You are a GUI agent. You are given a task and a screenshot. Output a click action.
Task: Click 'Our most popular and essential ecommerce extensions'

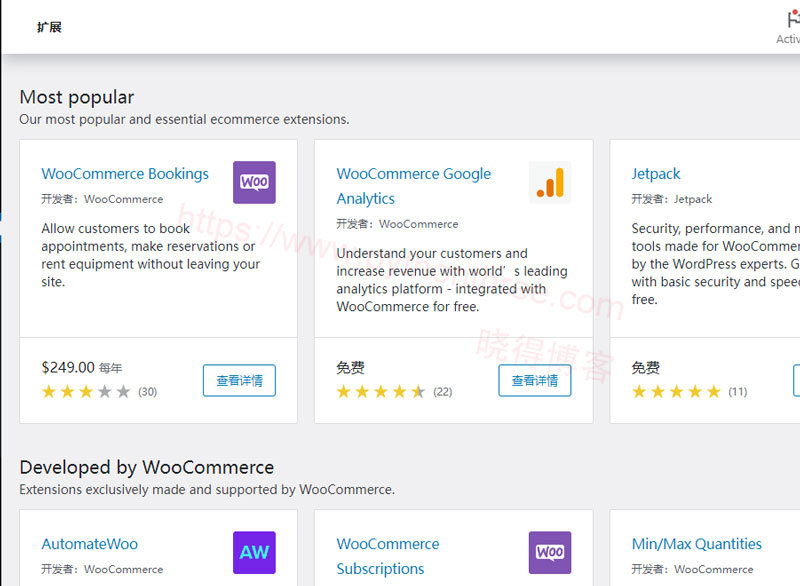click(x=184, y=119)
